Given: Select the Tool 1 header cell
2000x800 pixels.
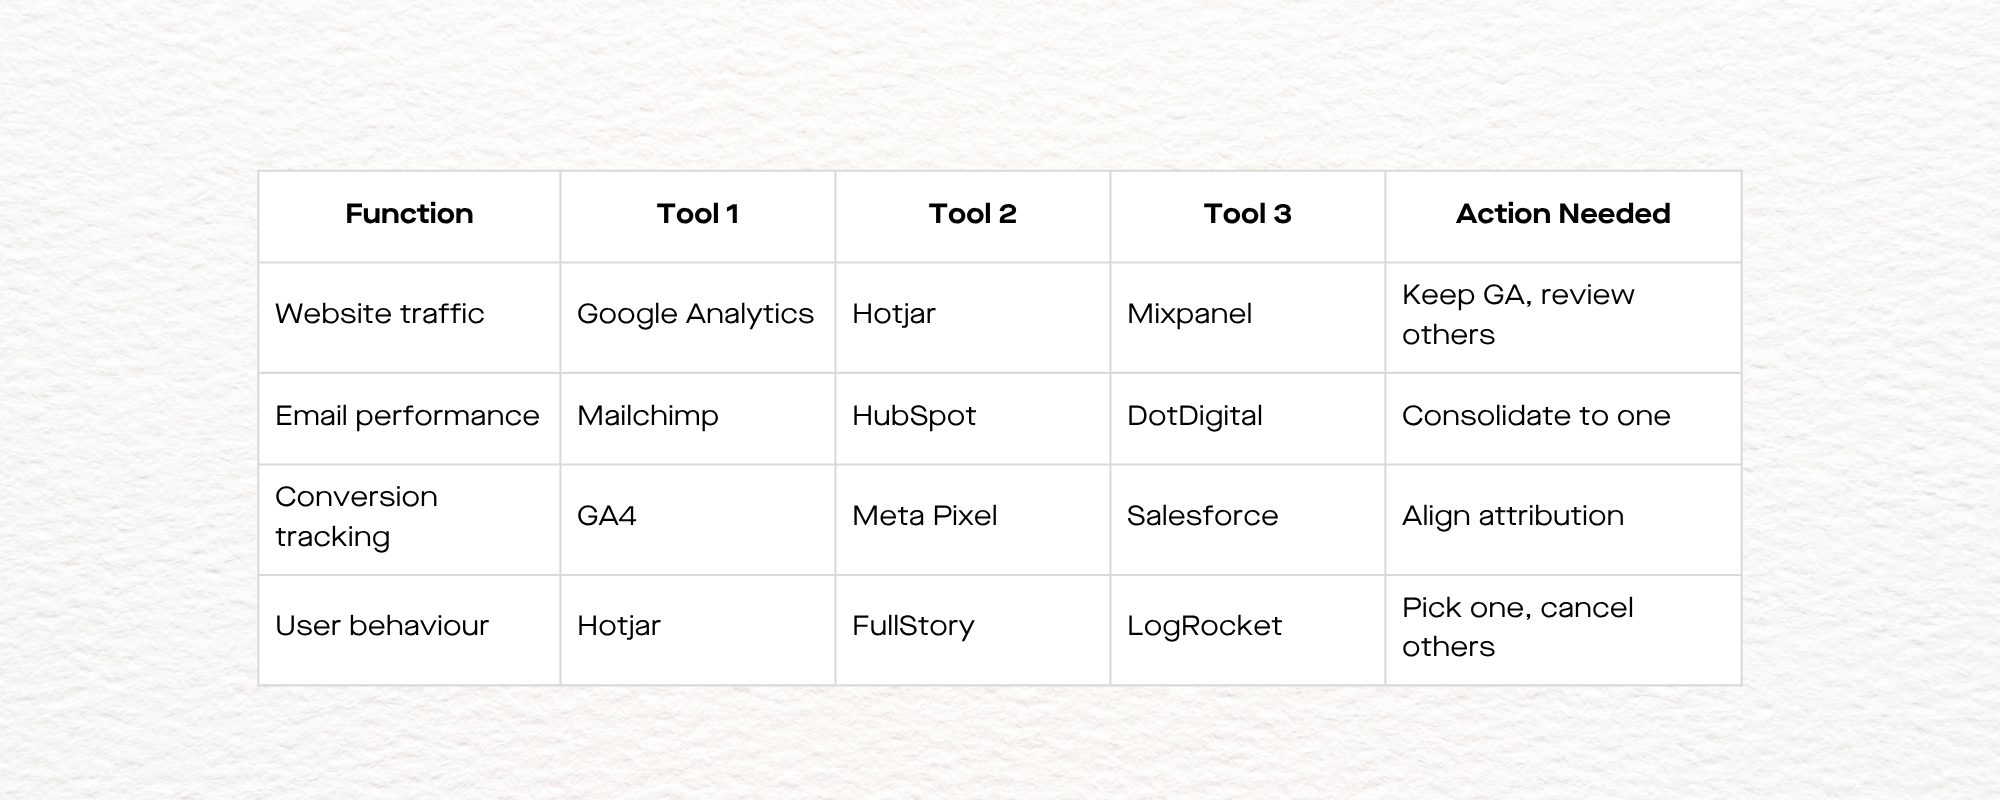Looking at the screenshot, I should click(697, 214).
